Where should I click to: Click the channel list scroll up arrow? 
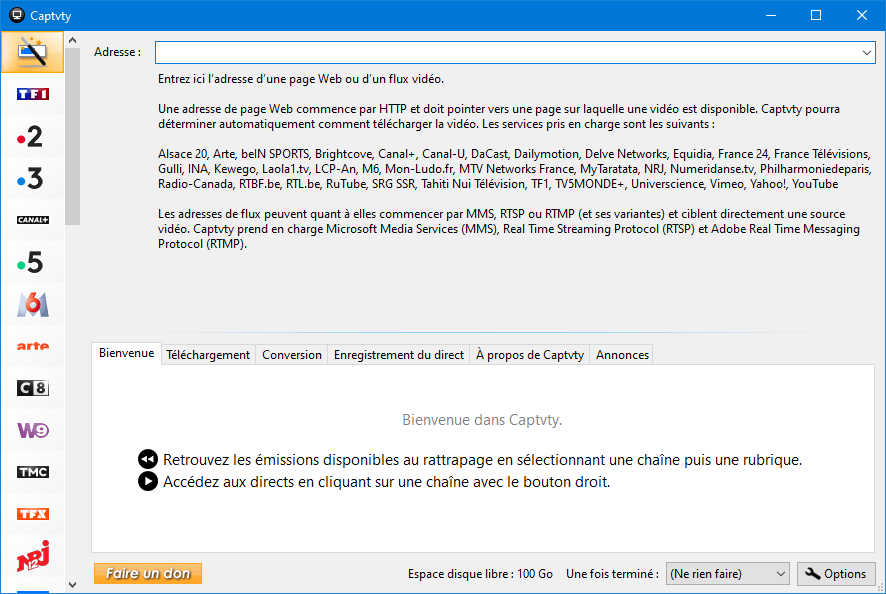(72, 40)
